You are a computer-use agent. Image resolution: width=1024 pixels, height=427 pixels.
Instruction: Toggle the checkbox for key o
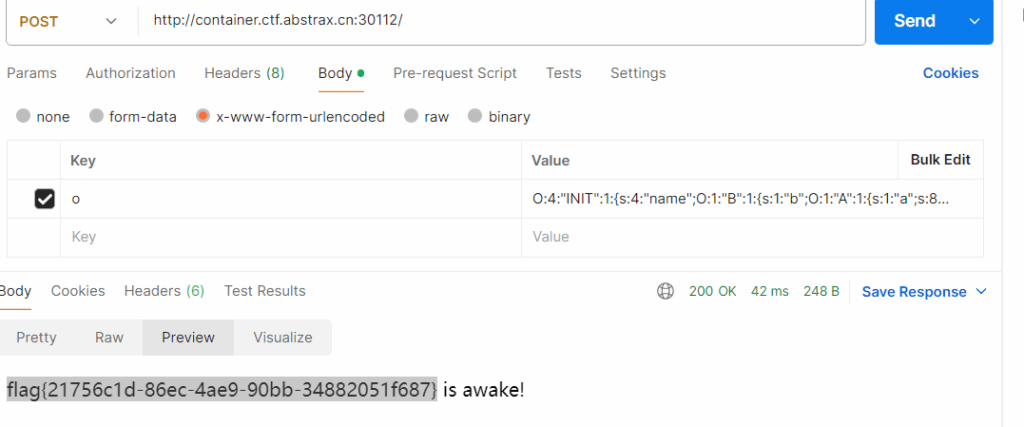tap(45, 200)
